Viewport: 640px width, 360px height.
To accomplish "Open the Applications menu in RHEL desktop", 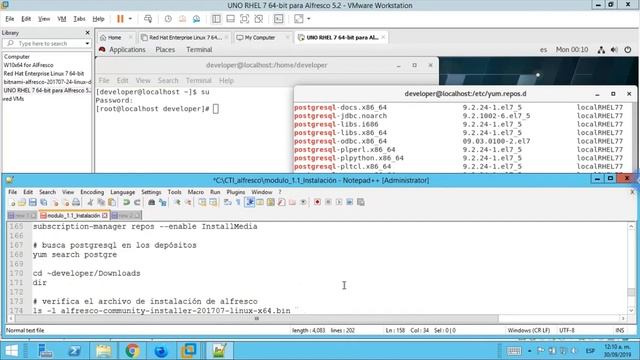I will click(x=127, y=50).
